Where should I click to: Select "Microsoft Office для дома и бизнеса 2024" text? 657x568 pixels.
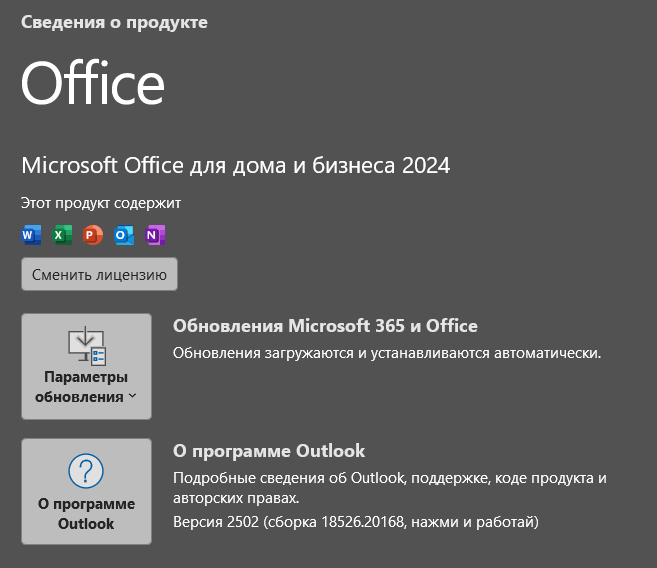pyautogui.click(x=235, y=165)
